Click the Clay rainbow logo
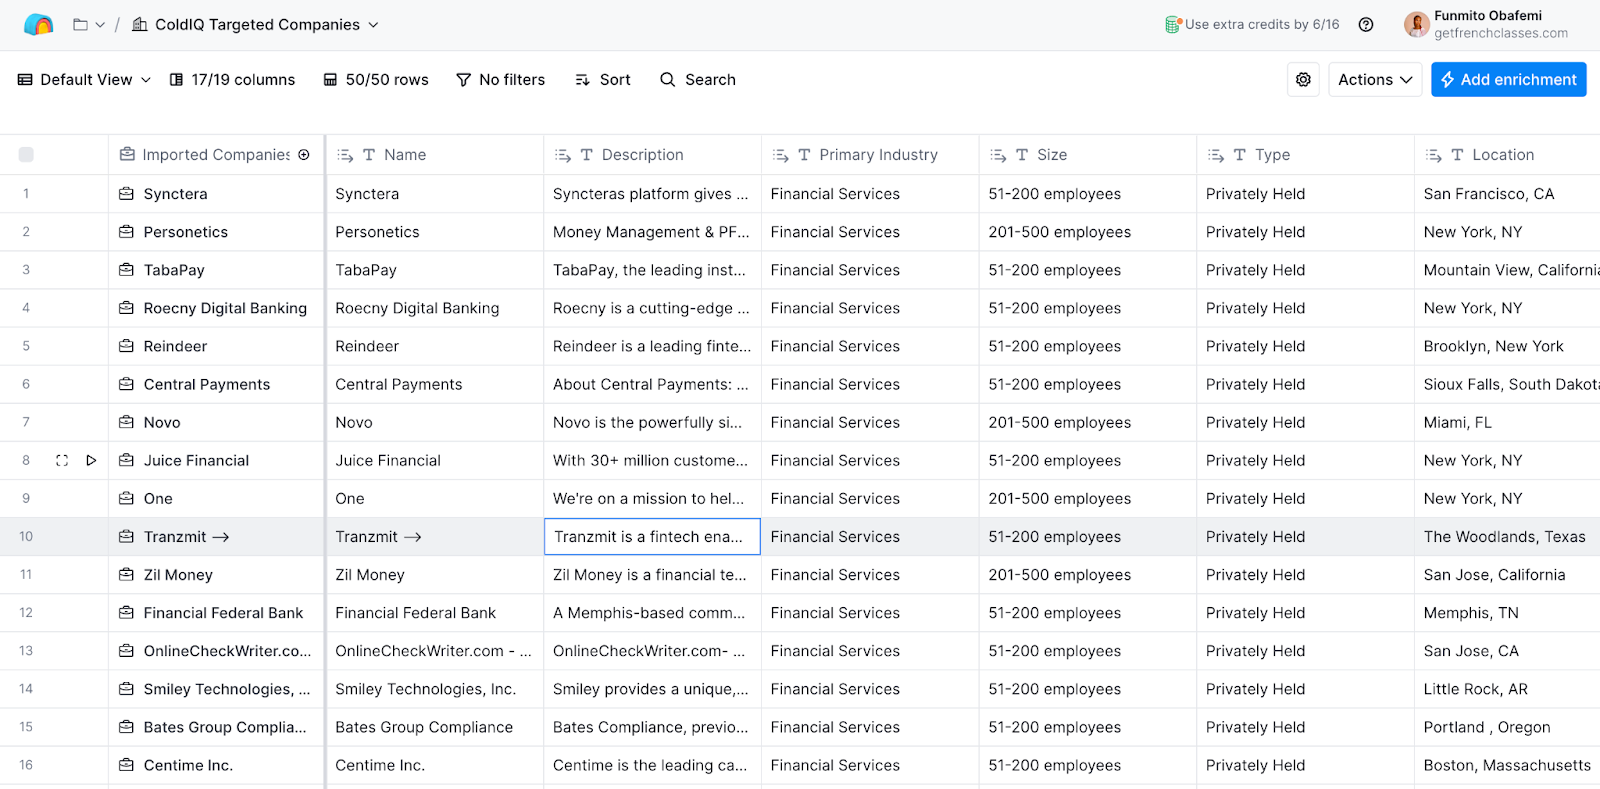Viewport: 1600px width, 789px height. 38,25
